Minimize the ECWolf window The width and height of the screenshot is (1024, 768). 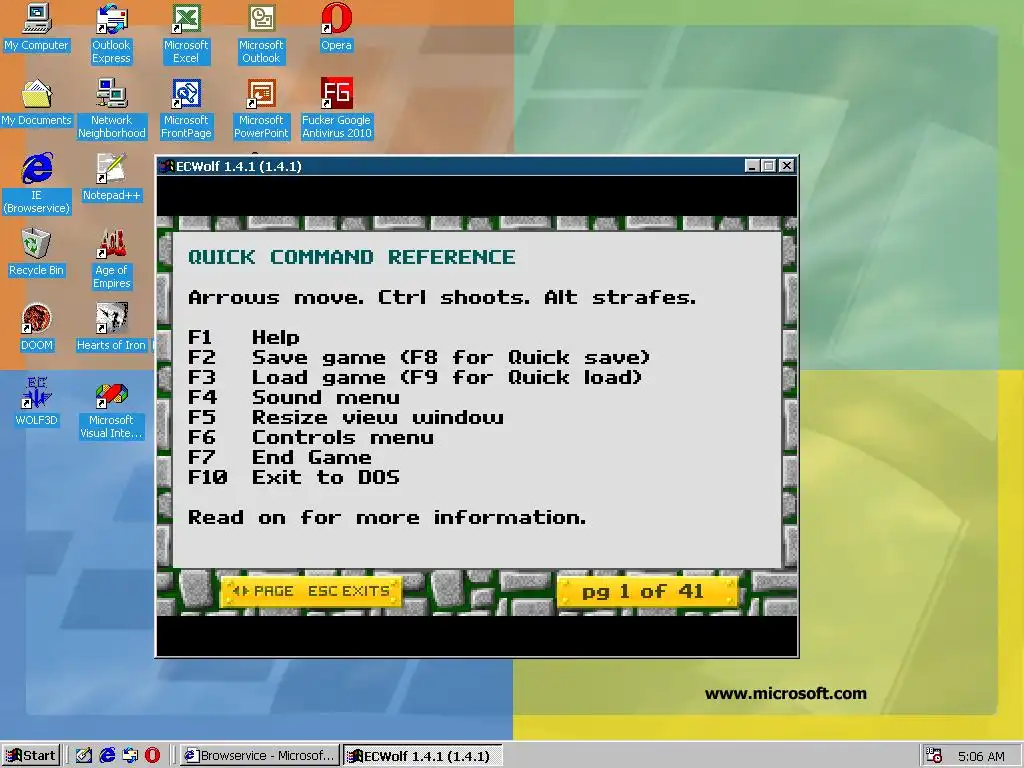pos(752,166)
